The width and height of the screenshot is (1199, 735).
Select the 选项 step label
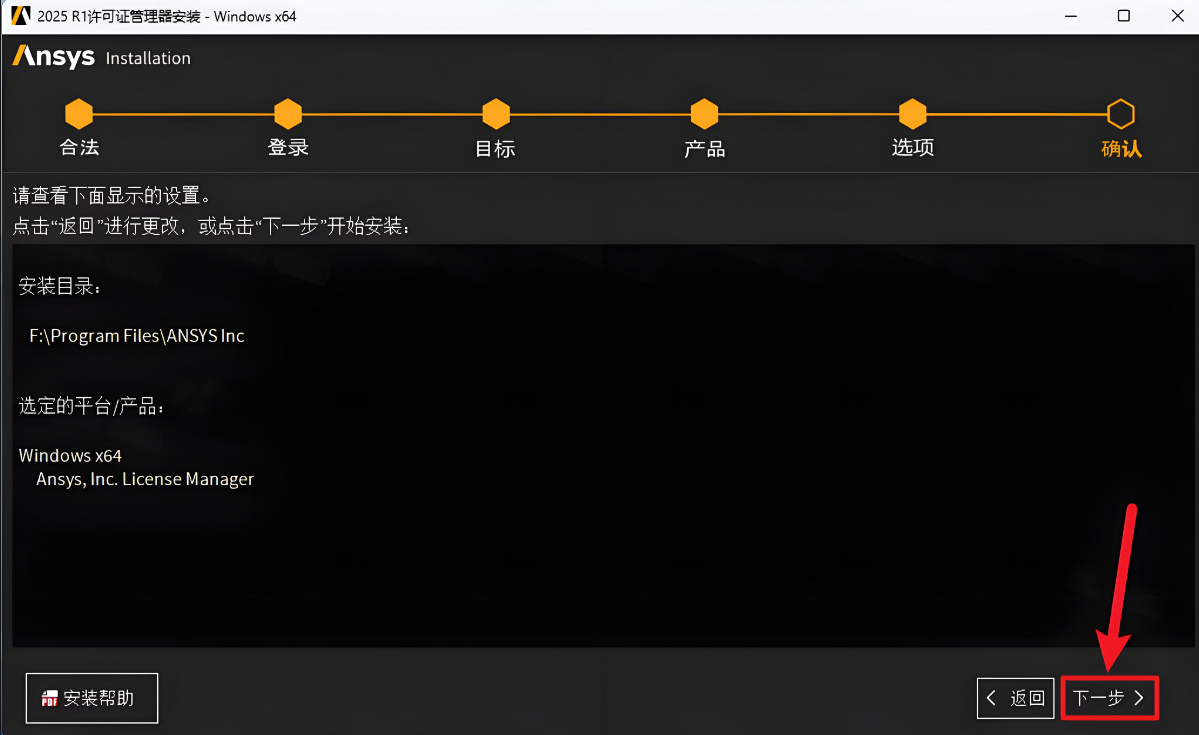click(913, 148)
